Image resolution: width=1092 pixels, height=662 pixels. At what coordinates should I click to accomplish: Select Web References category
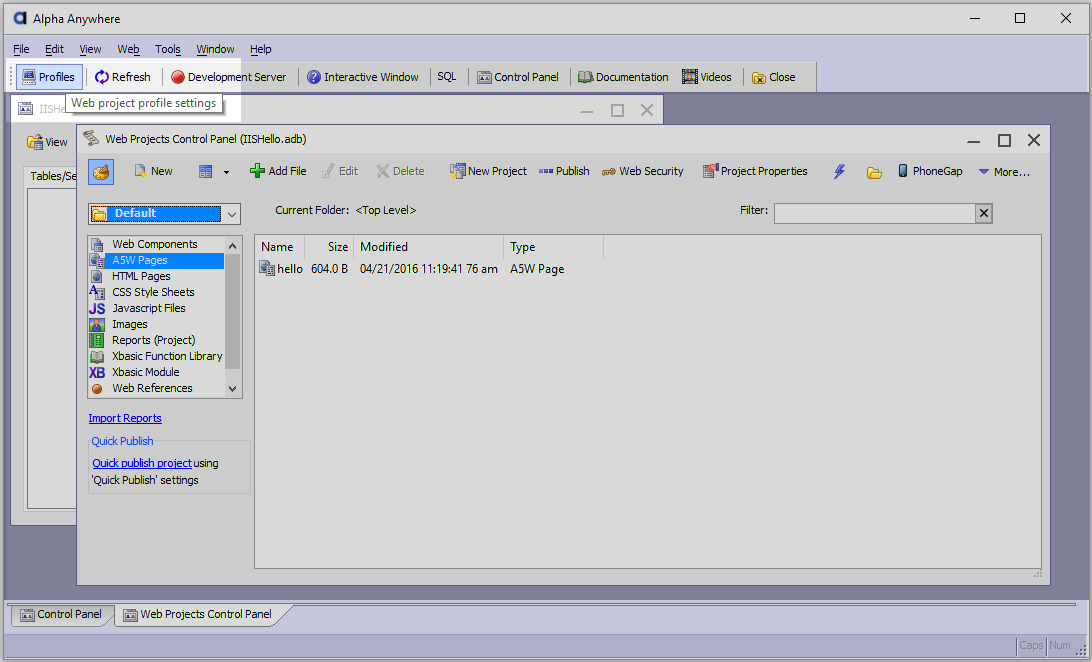click(152, 388)
